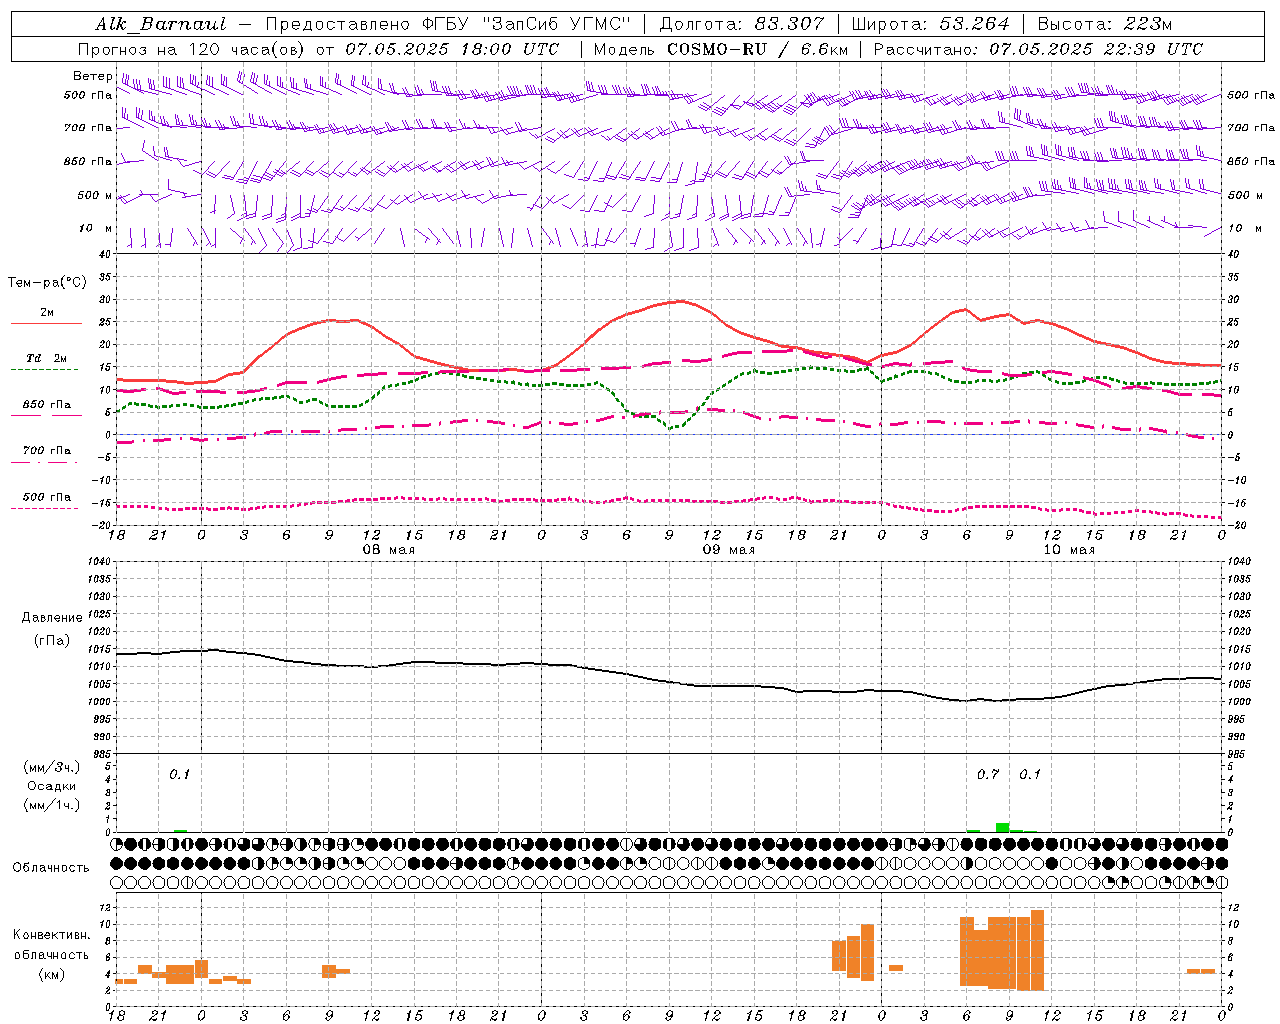Select the 'Долгота: 83.307' header field

pos(742,24)
